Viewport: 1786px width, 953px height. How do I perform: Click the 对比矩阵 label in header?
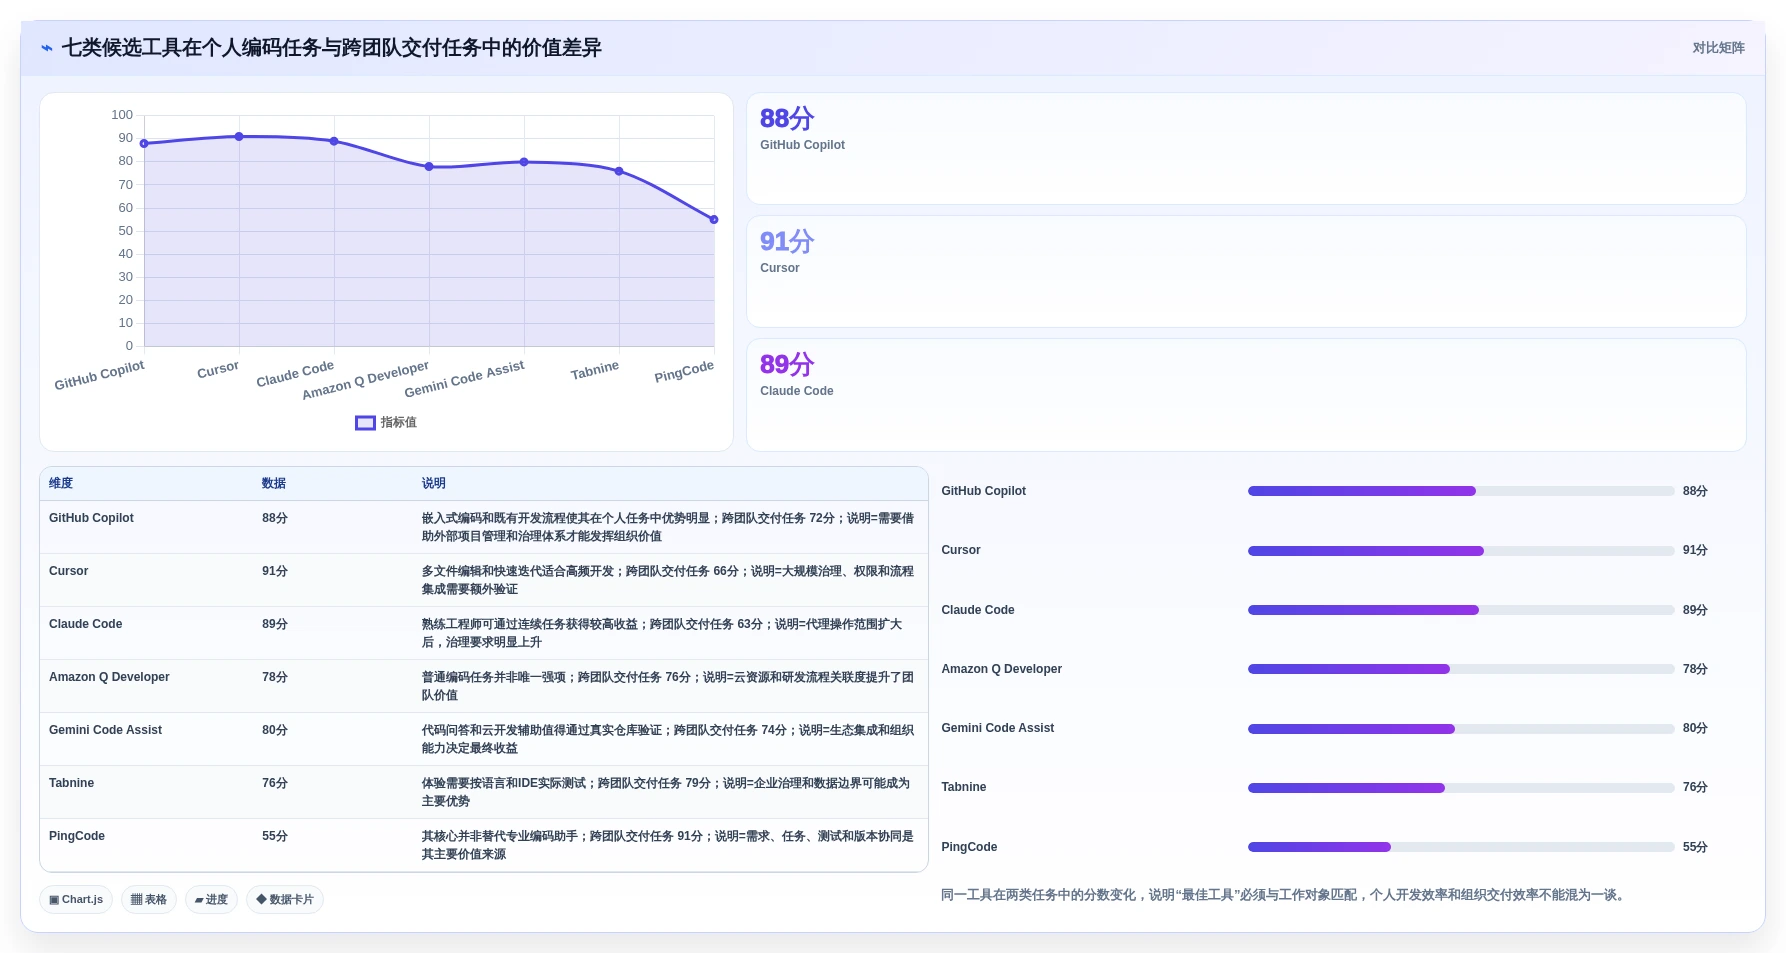click(1718, 48)
